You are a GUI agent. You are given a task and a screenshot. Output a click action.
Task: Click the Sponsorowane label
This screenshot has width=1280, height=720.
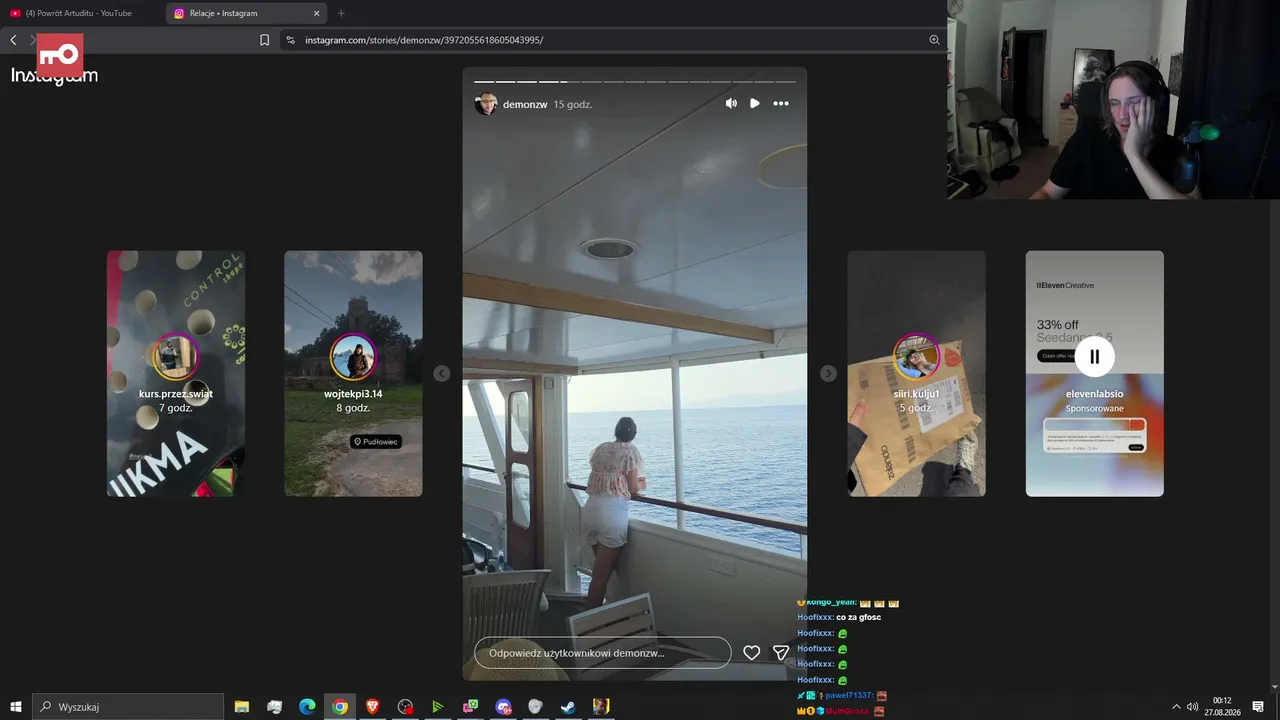click(x=1095, y=409)
